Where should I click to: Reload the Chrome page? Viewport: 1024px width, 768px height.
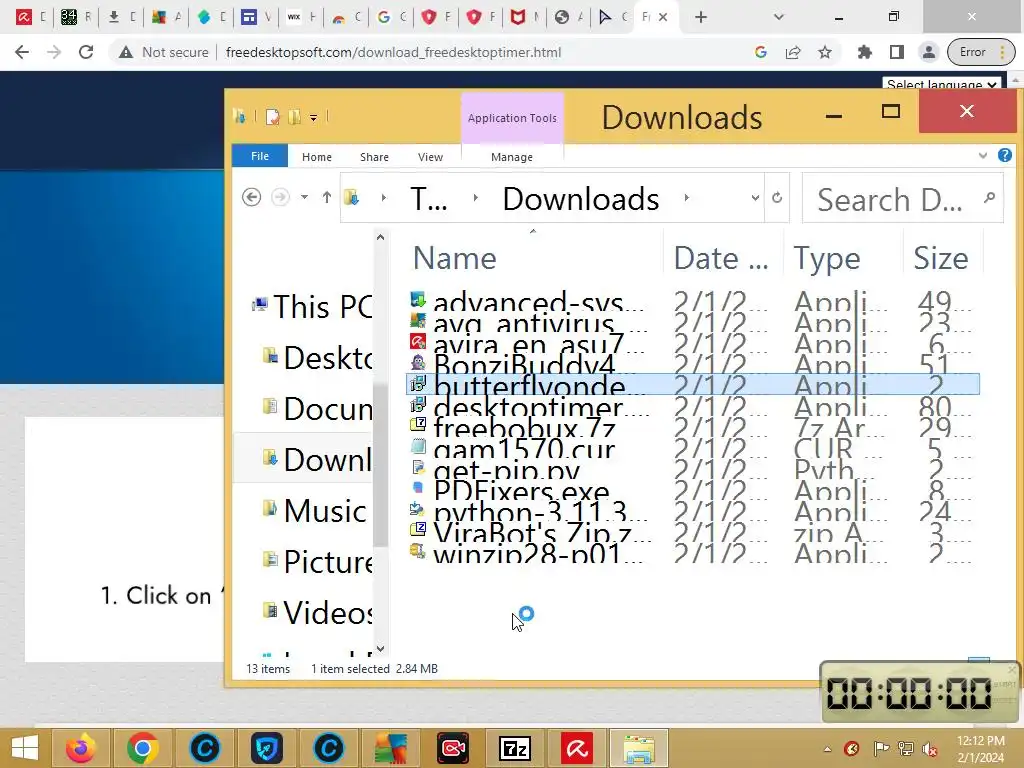point(86,52)
